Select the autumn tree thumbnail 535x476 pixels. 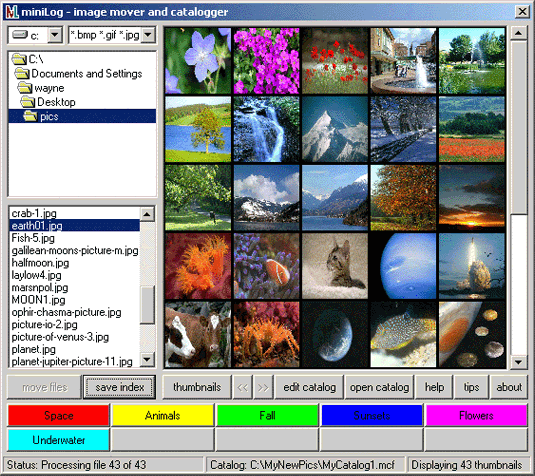(403, 198)
